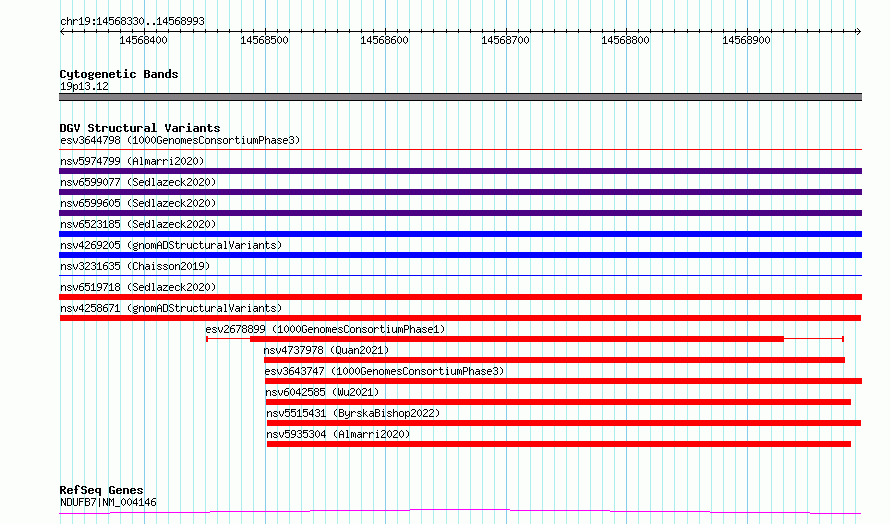This screenshot has width=890, height=524.
Task: Click the red bar for nsv6519718
Action: pyautogui.click(x=460, y=297)
